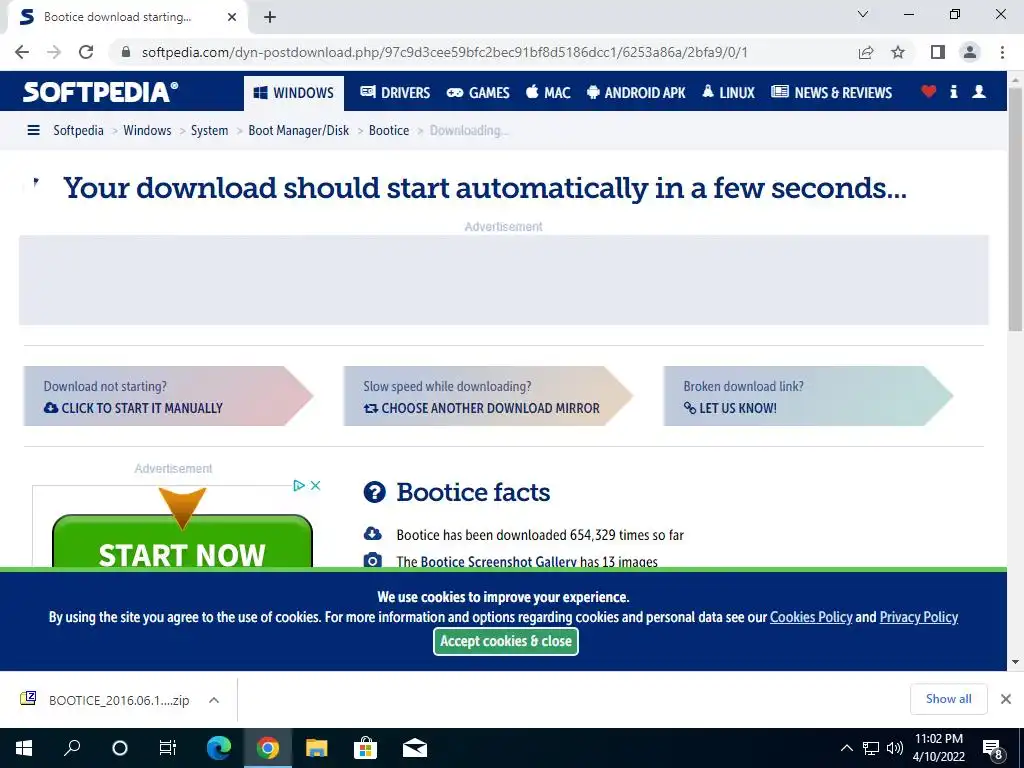Click the info icon in Softpedia header
Image resolution: width=1024 pixels, height=768 pixels.
tap(953, 91)
